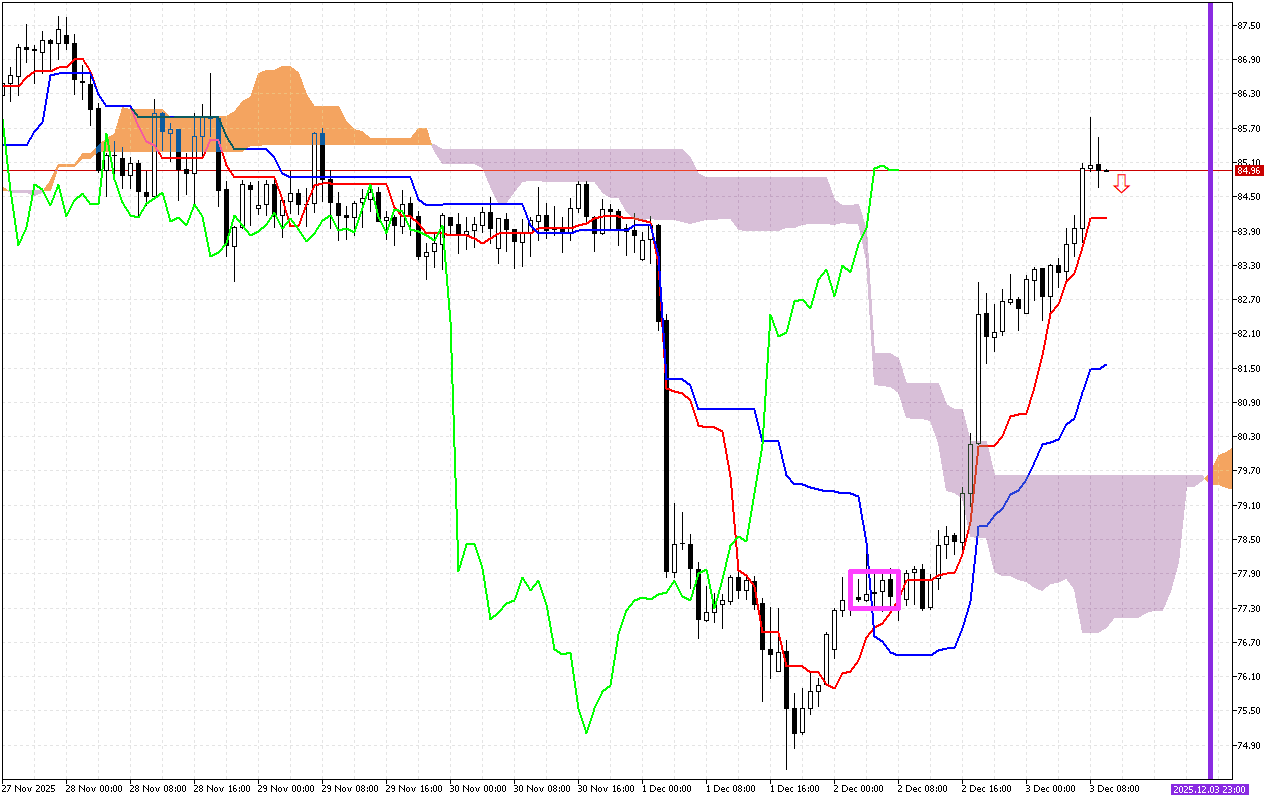The height and width of the screenshot is (800, 1280).
Task: Click the 80.30 price scale label
Action: (x=1247, y=437)
